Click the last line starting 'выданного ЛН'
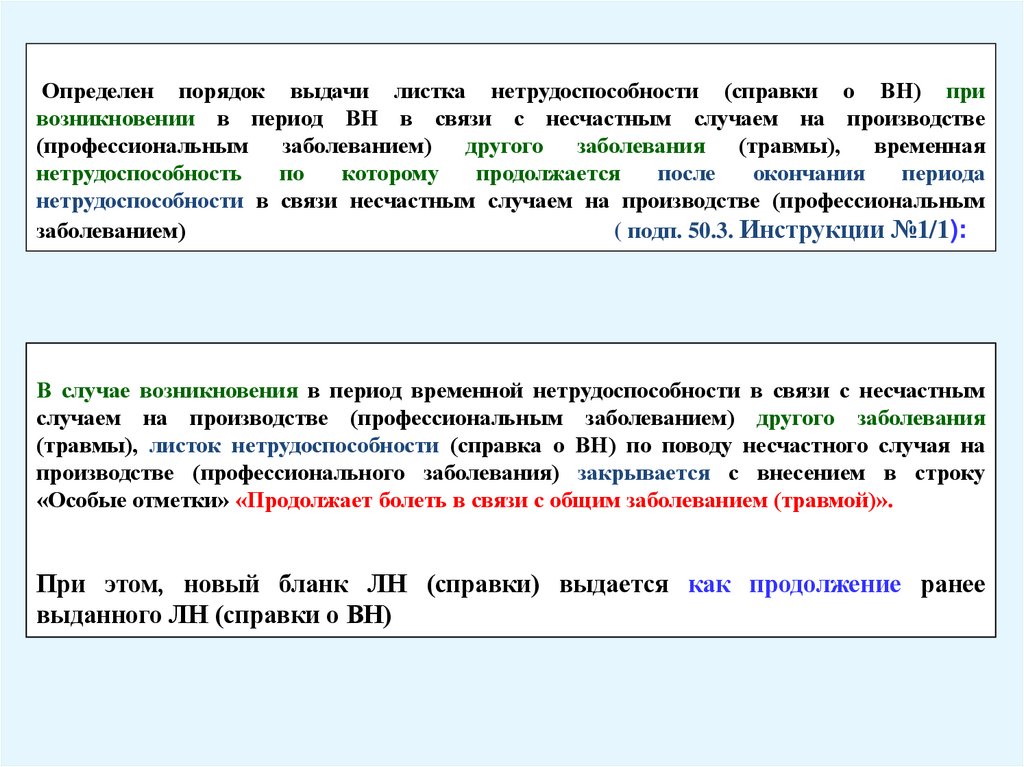The image size is (1024, 767). pyautogui.click(x=214, y=615)
